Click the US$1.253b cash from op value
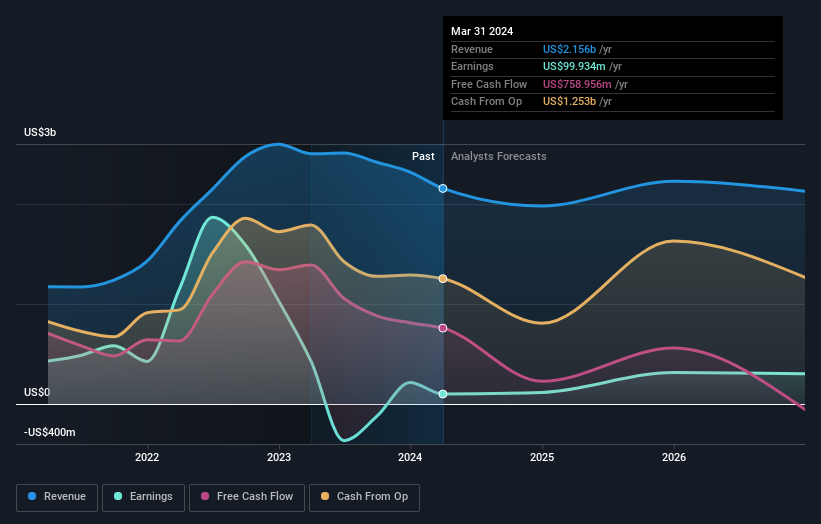821x524 pixels. 569,102
